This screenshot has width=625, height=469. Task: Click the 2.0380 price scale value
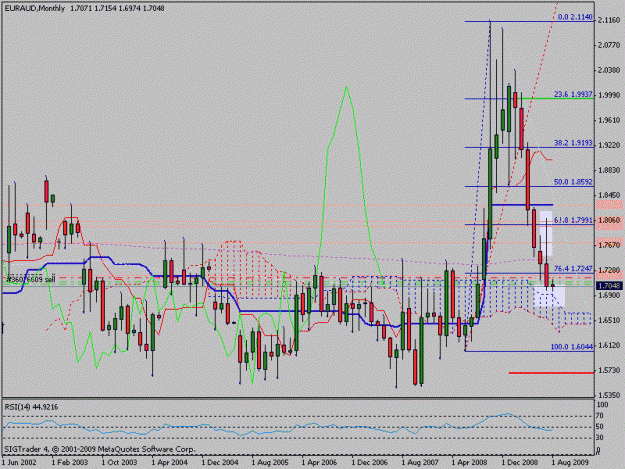pos(609,70)
